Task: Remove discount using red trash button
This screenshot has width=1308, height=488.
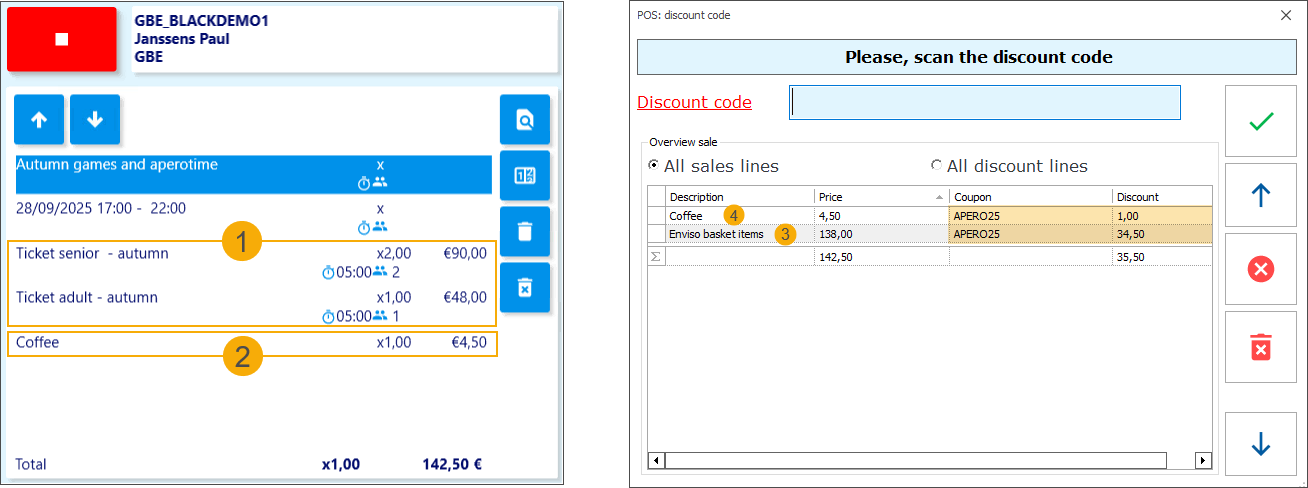Action: (x=1260, y=347)
